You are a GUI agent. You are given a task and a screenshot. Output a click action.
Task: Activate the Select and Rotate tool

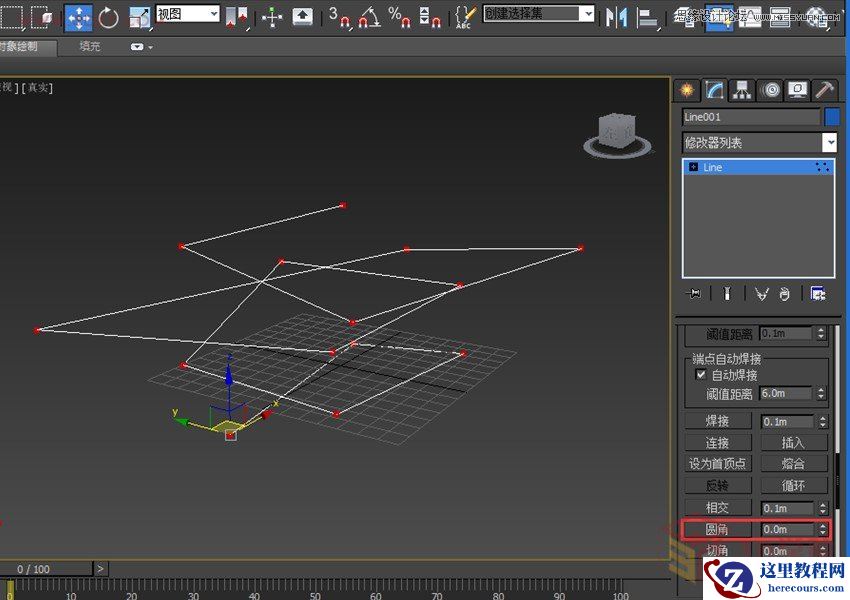109,17
